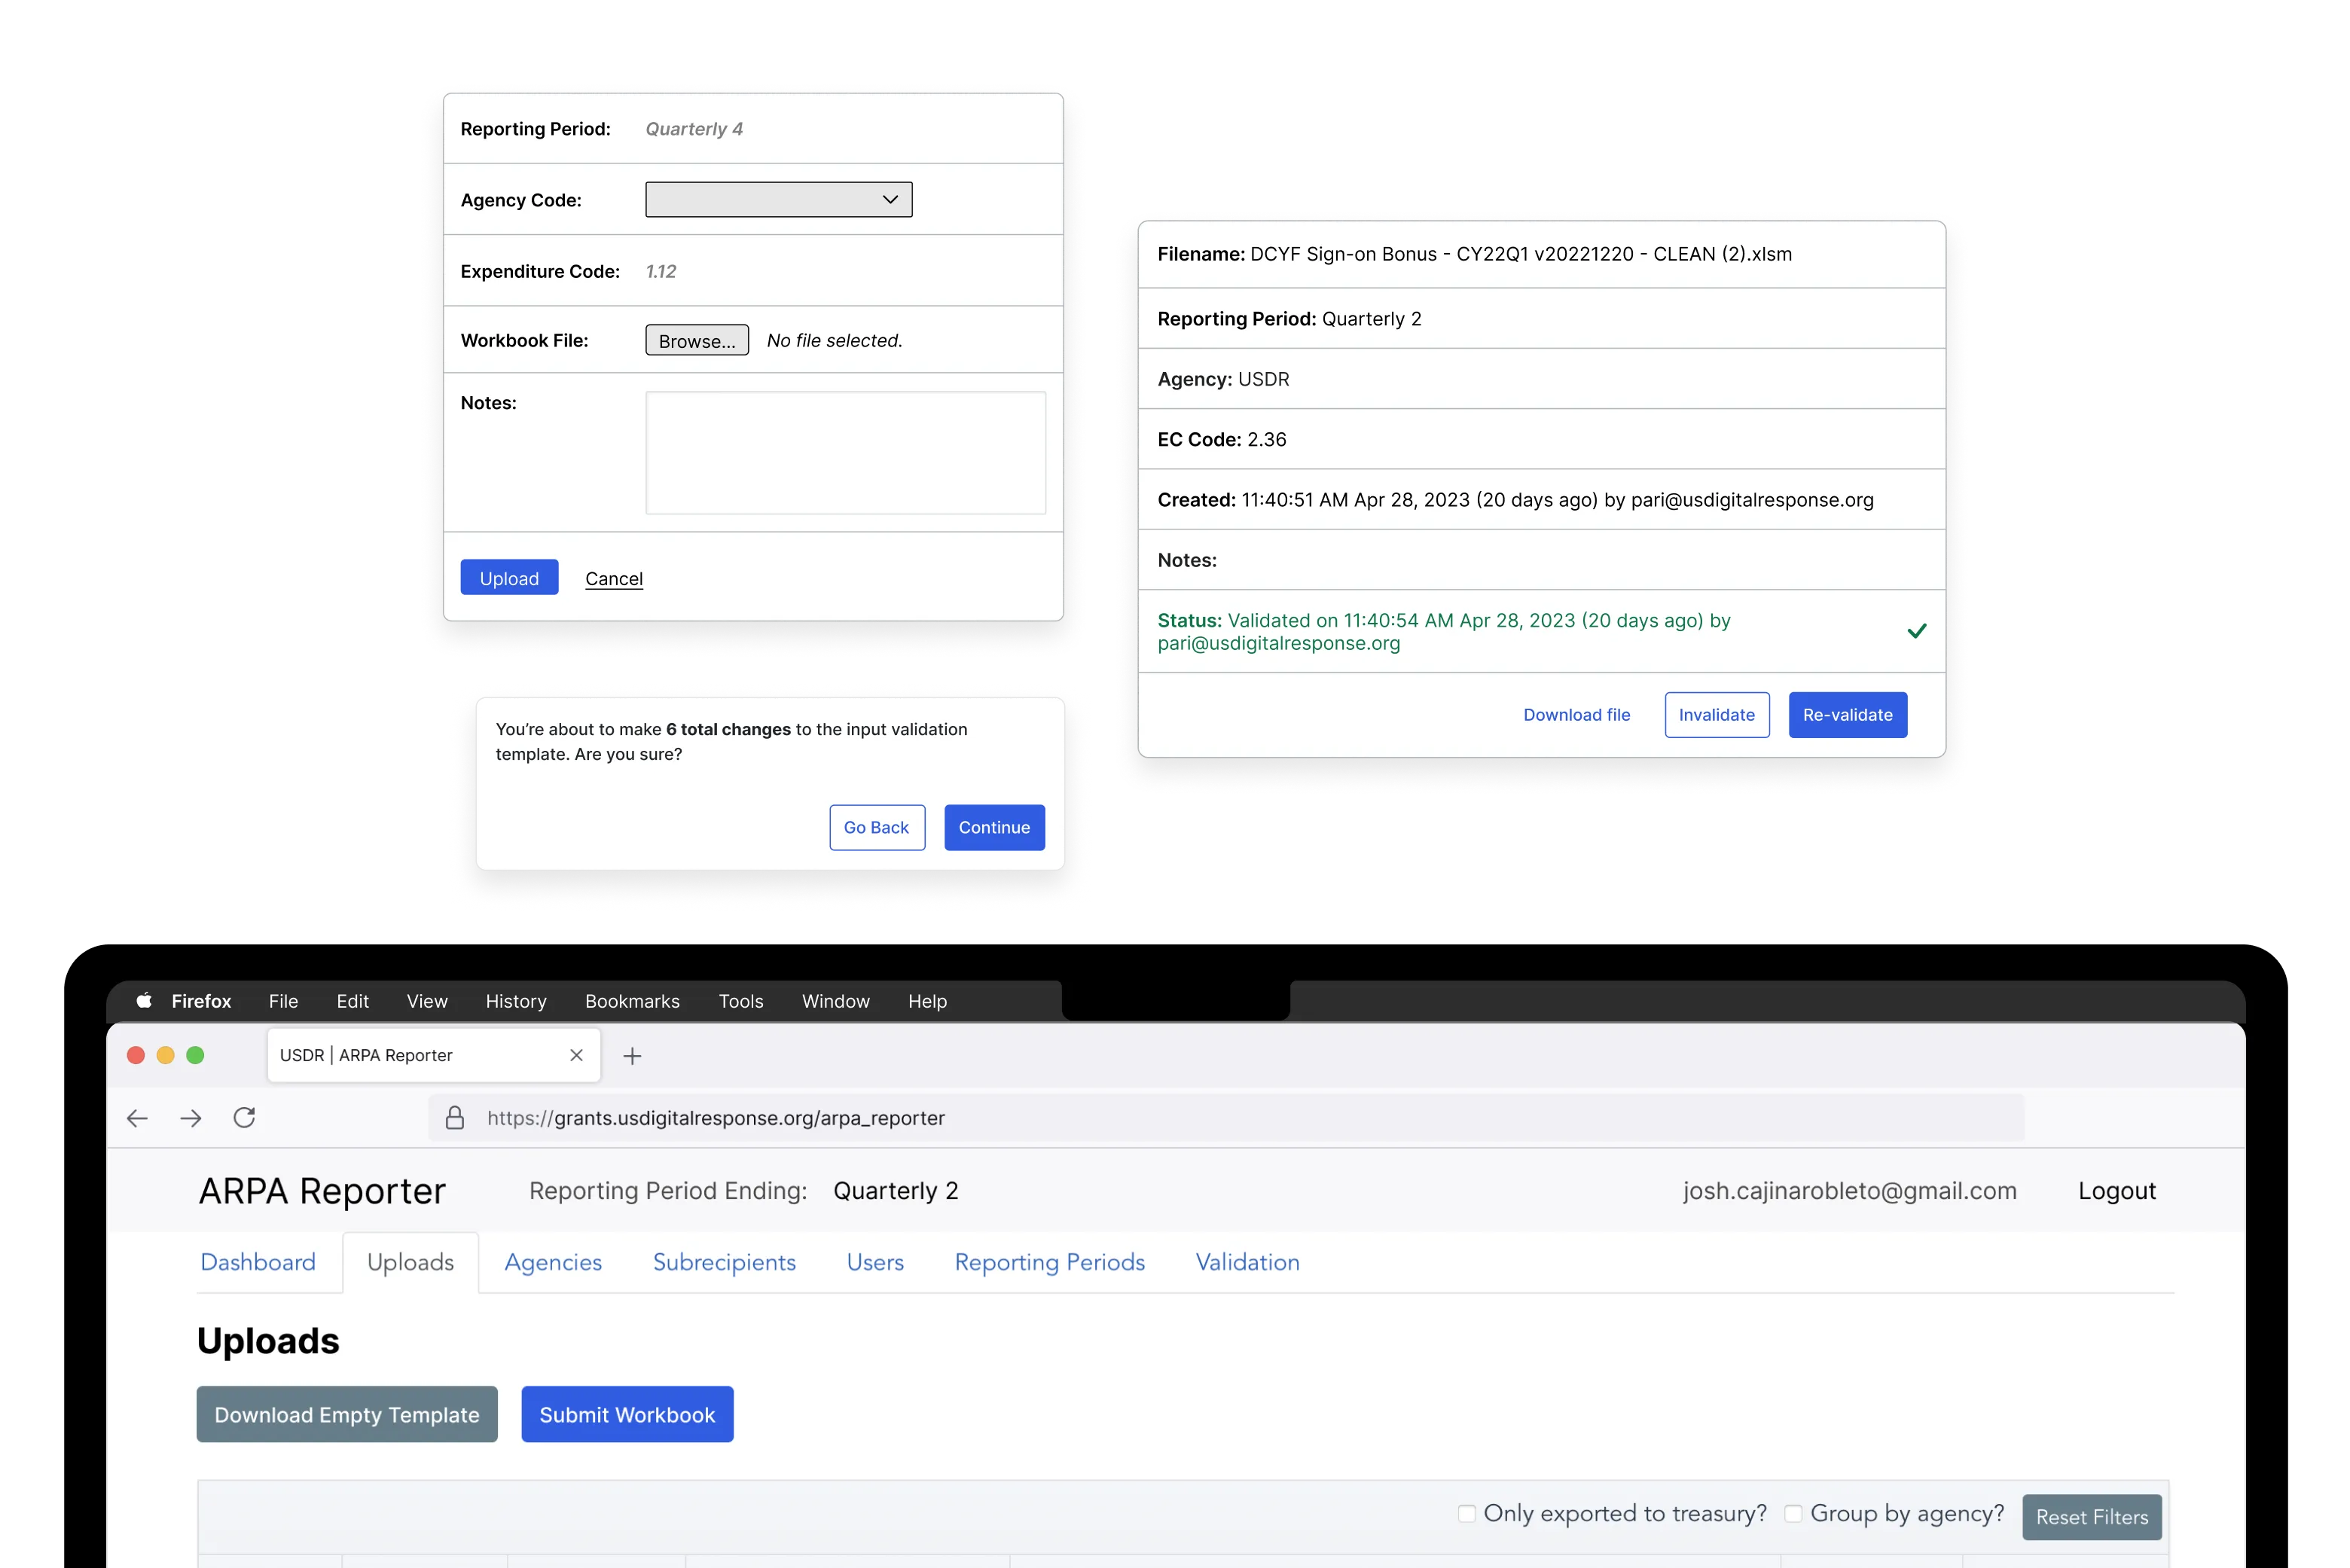Viewport: 2350px width, 1568px height.
Task: Open the View menu
Action: pyautogui.click(x=427, y=1001)
